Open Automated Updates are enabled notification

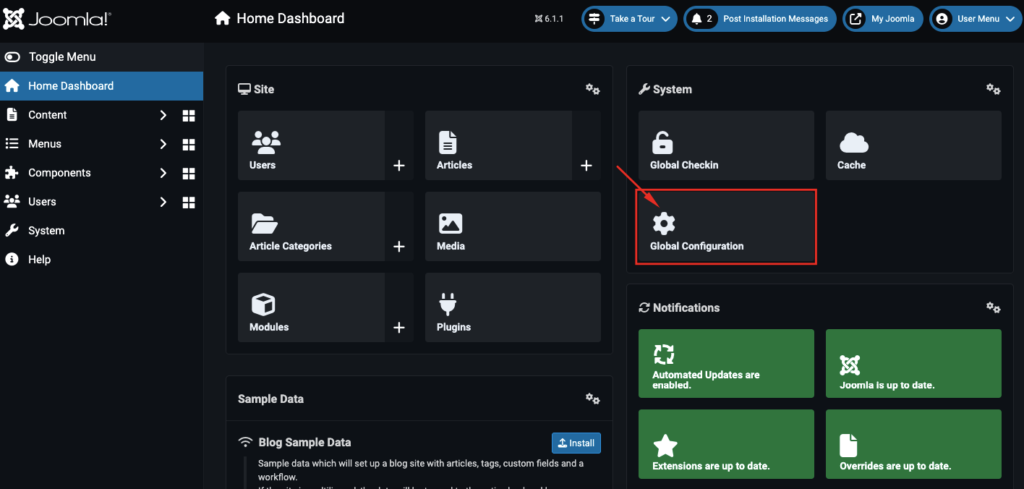tap(726, 363)
